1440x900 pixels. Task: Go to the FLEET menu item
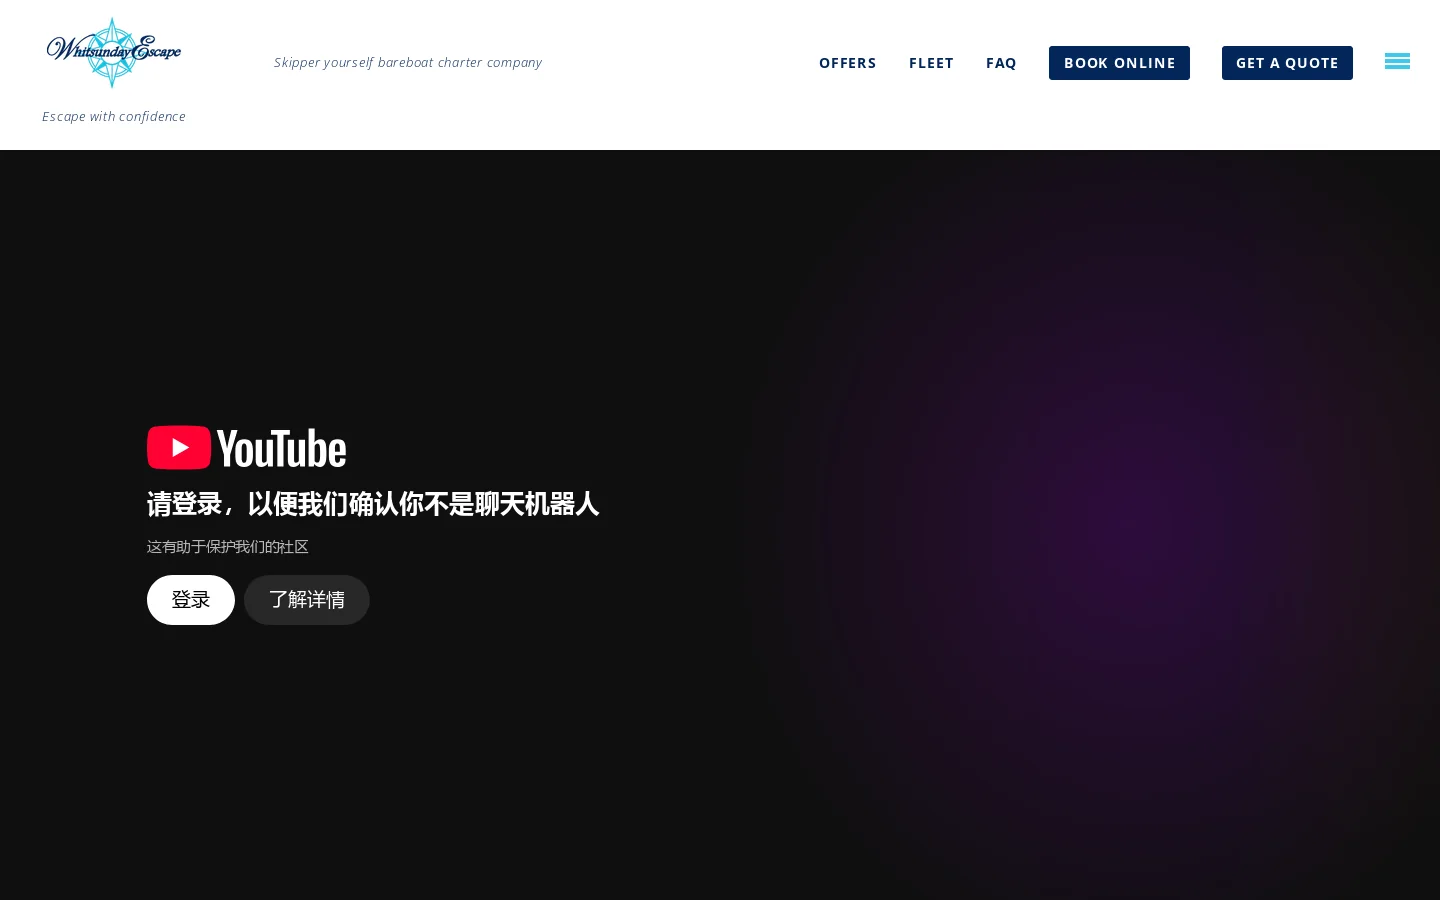[x=931, y=63]
